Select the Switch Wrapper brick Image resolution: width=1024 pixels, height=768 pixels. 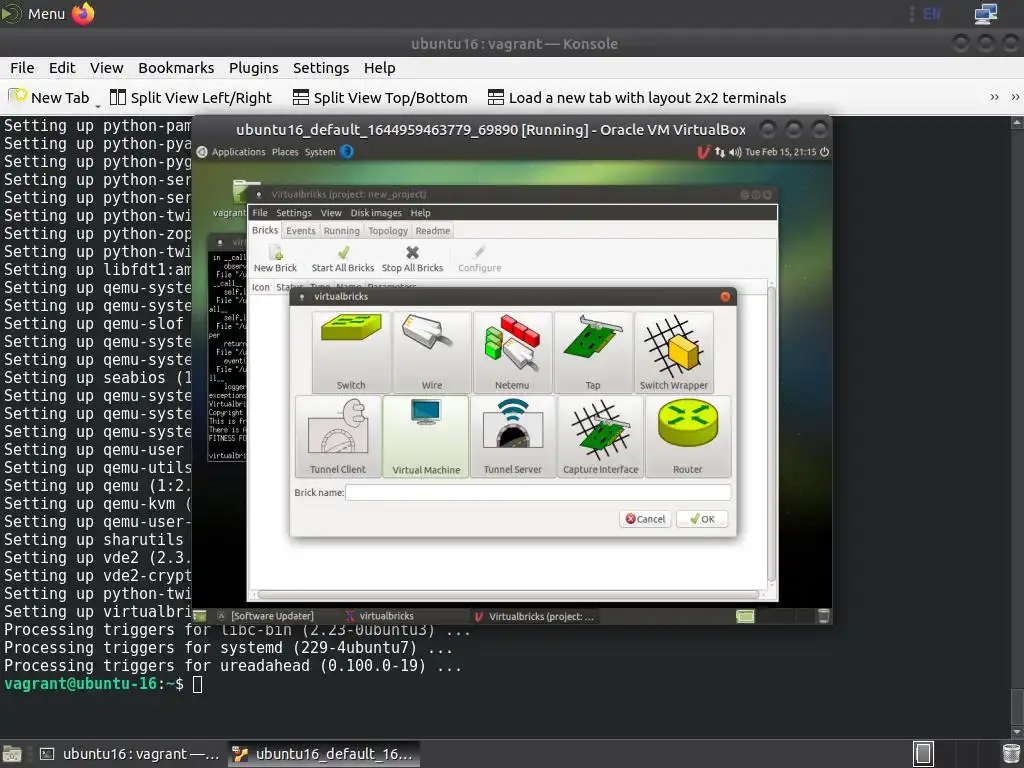(x=673, y=352)
